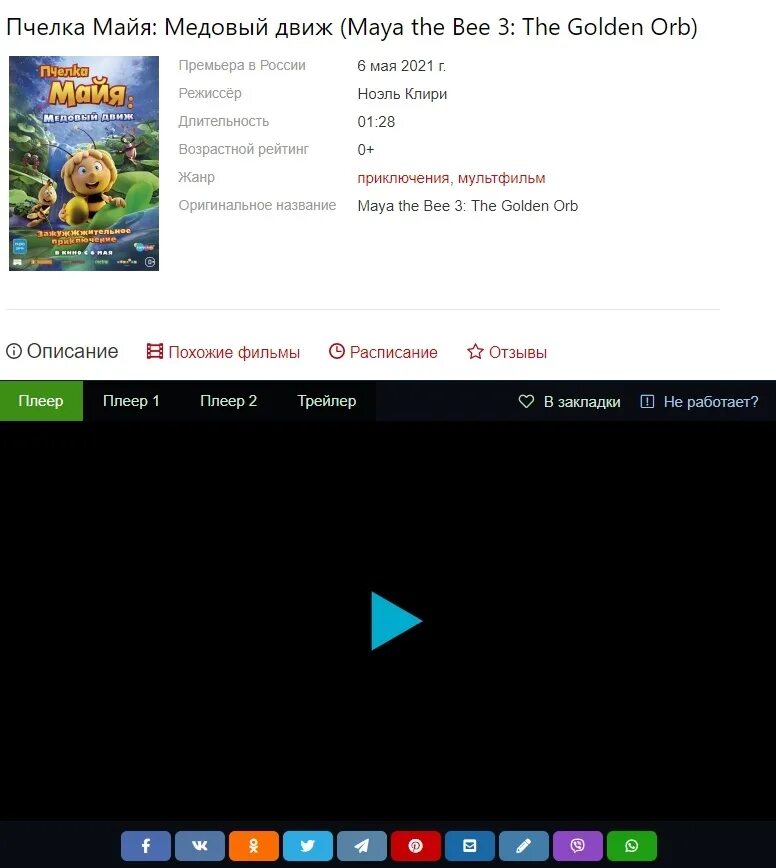Click the age rating value 0+
Image resolution: width=776 pixels, height=868 pixels.
click(x=366, y=149)
